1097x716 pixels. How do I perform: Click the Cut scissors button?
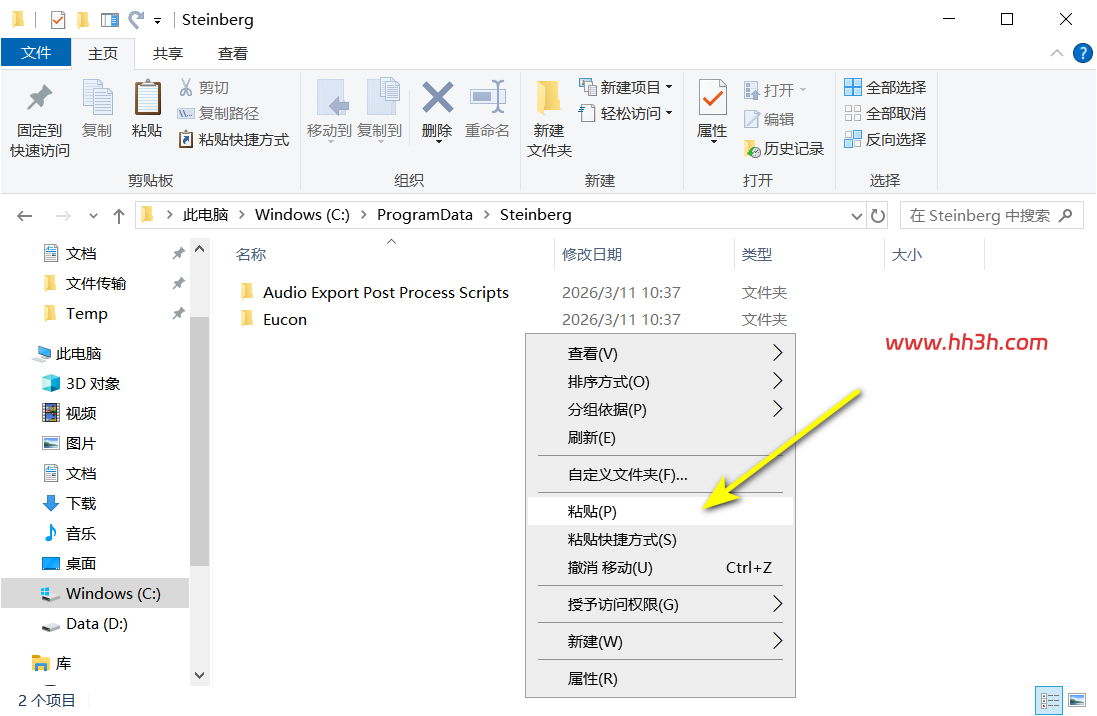(x=204, y=87)
